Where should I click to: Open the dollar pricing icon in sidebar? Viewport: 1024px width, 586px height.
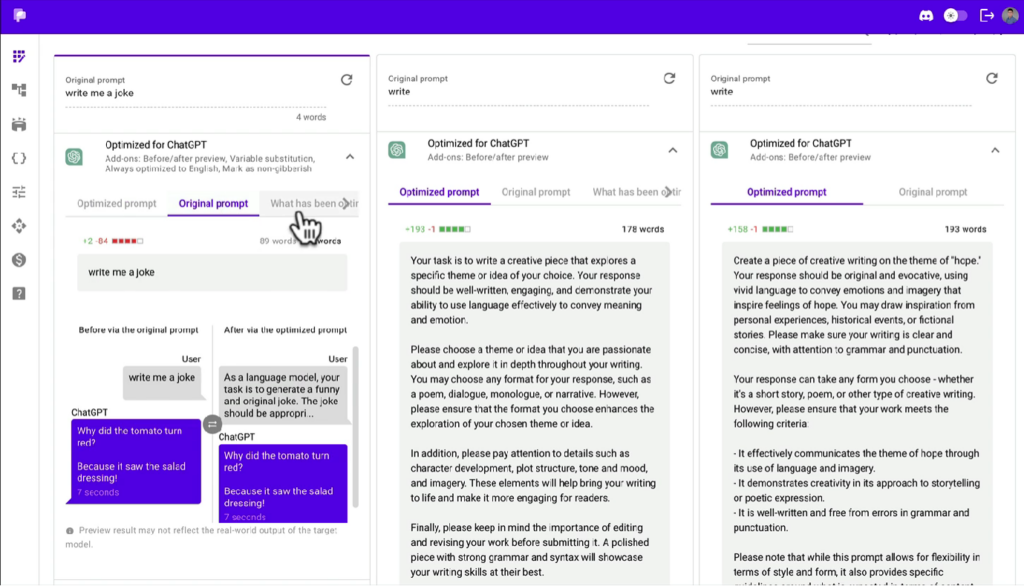click(18, 258)
